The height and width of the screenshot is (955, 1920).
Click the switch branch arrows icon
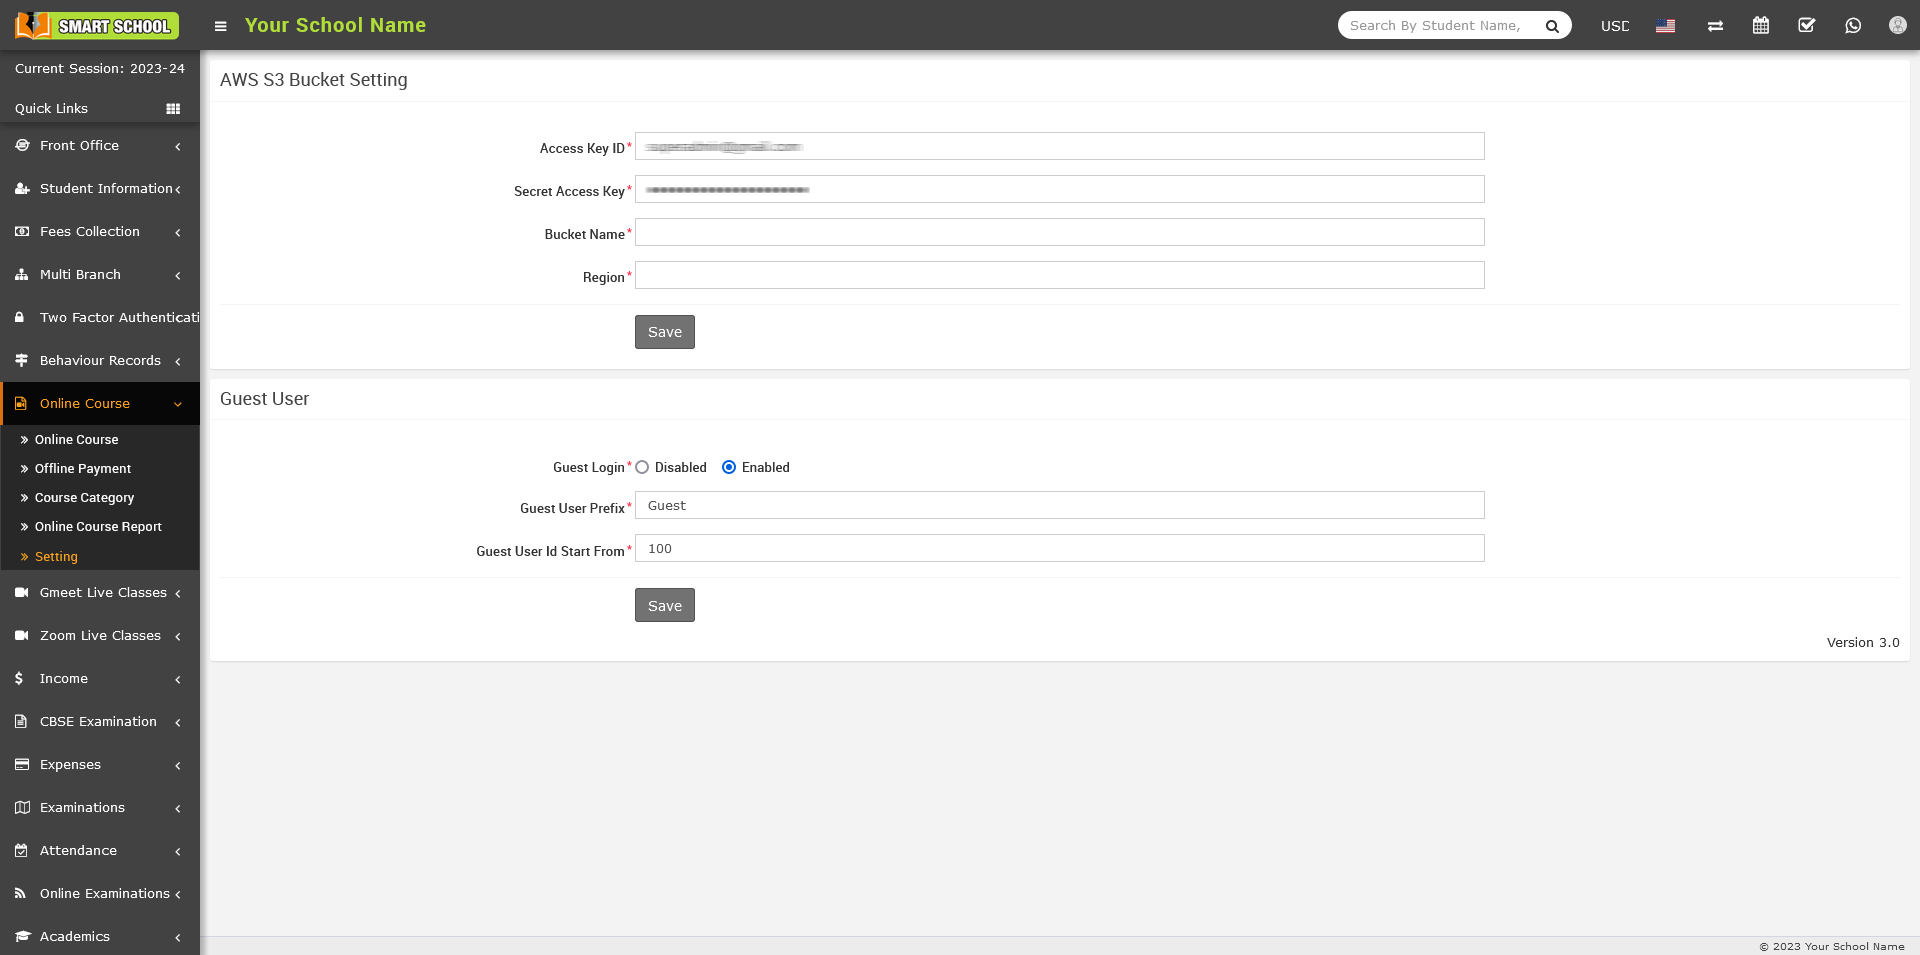pos(1715,26)
